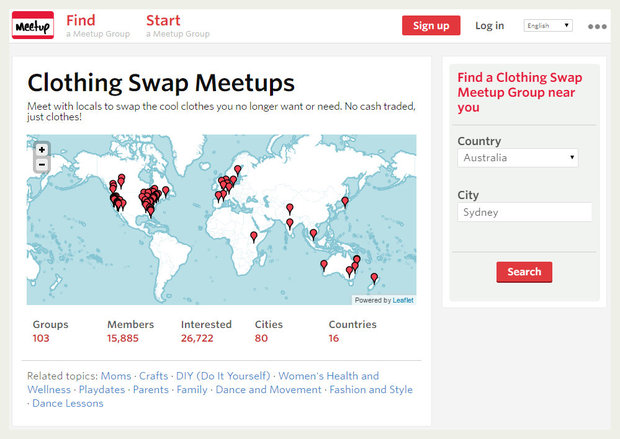Click the City field containing Sydney
Screen dimensions: 620x439
[524, 212]
